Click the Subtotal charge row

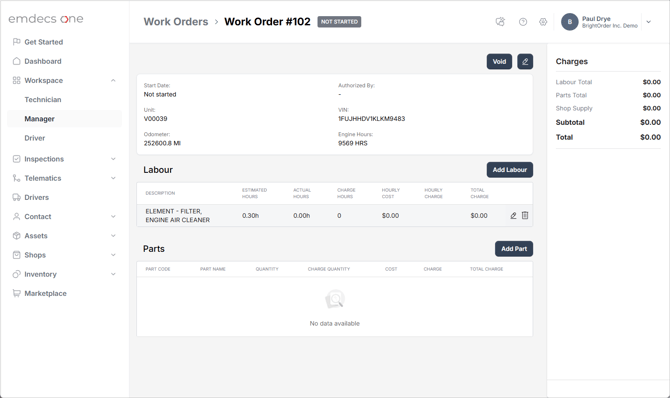click(x=608, y=122)
